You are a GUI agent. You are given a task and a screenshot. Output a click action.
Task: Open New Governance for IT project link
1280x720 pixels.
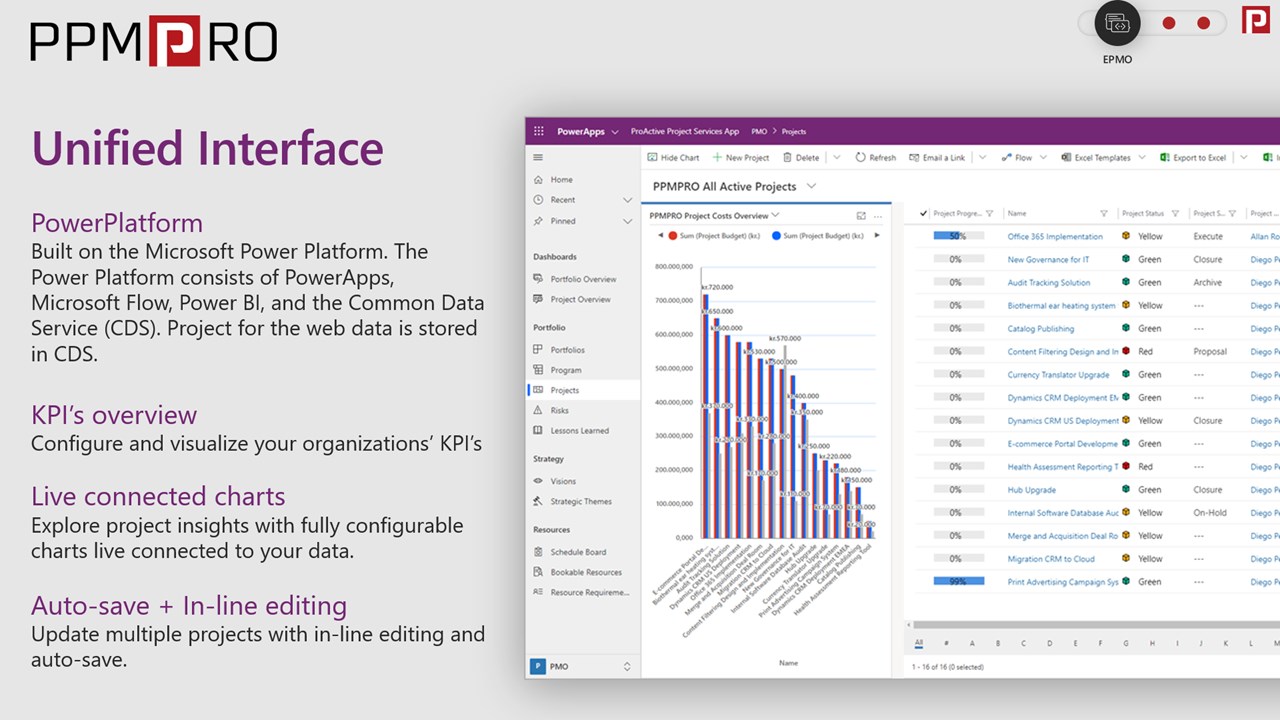(x=1048, y=260)
